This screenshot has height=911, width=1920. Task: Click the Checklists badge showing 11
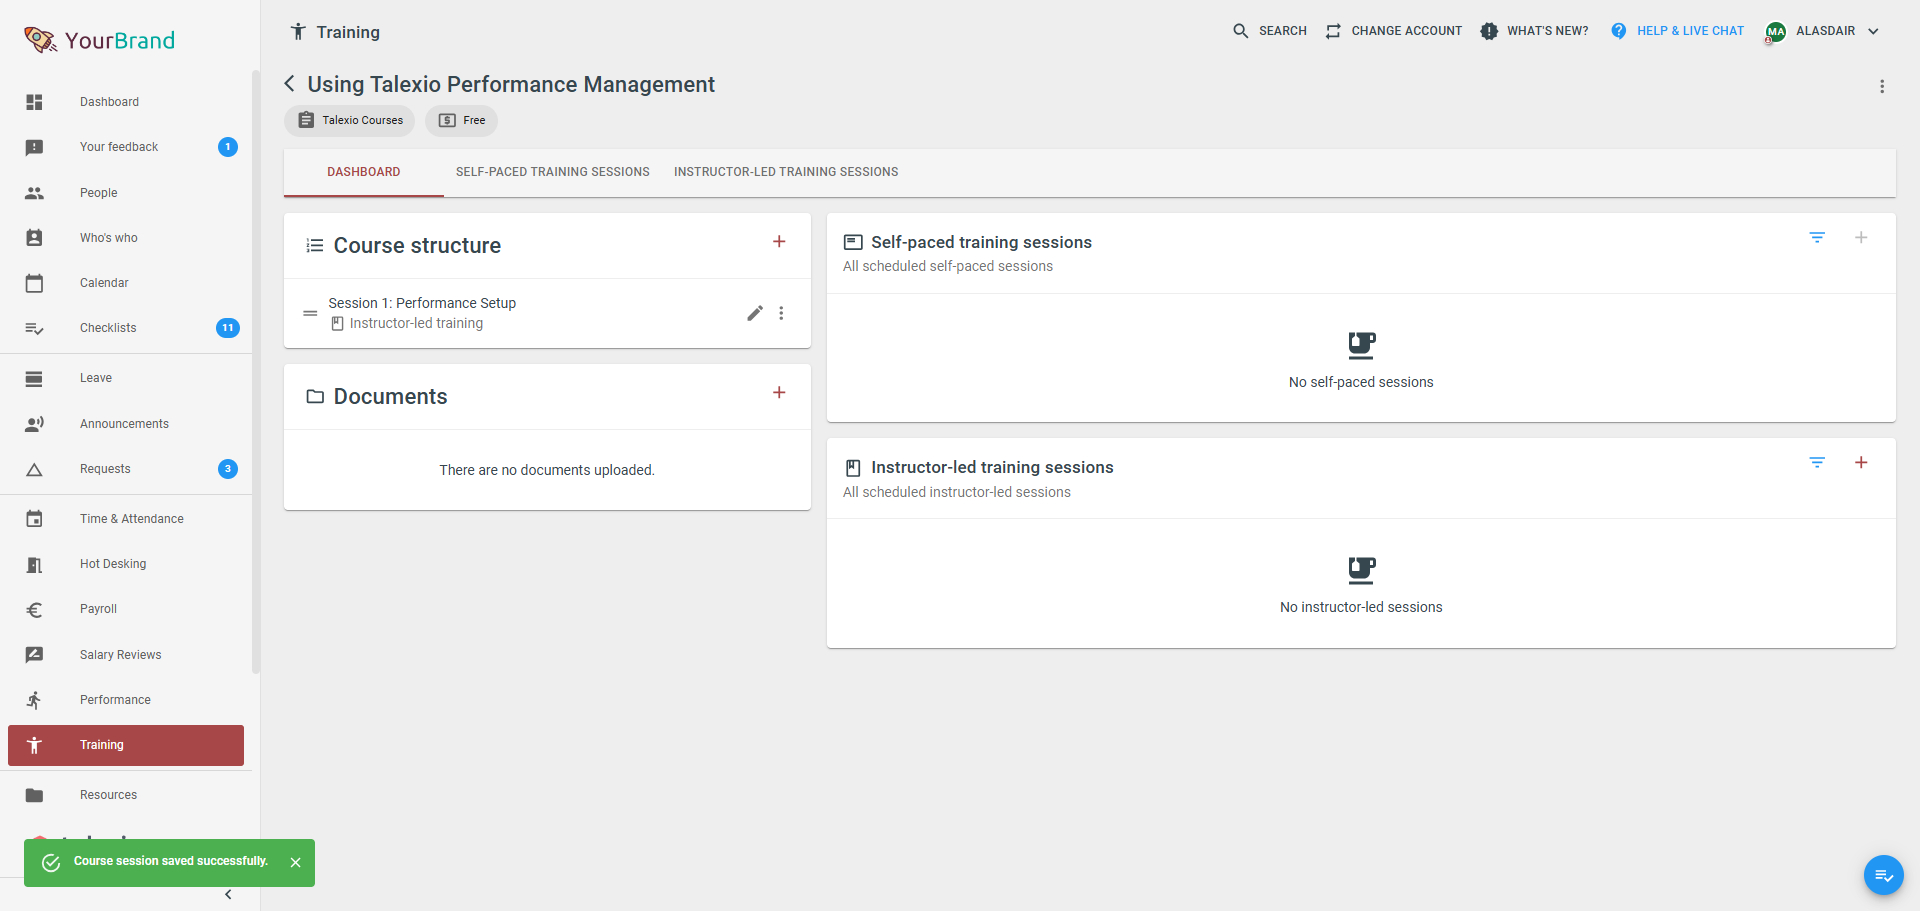pos(228,328)
